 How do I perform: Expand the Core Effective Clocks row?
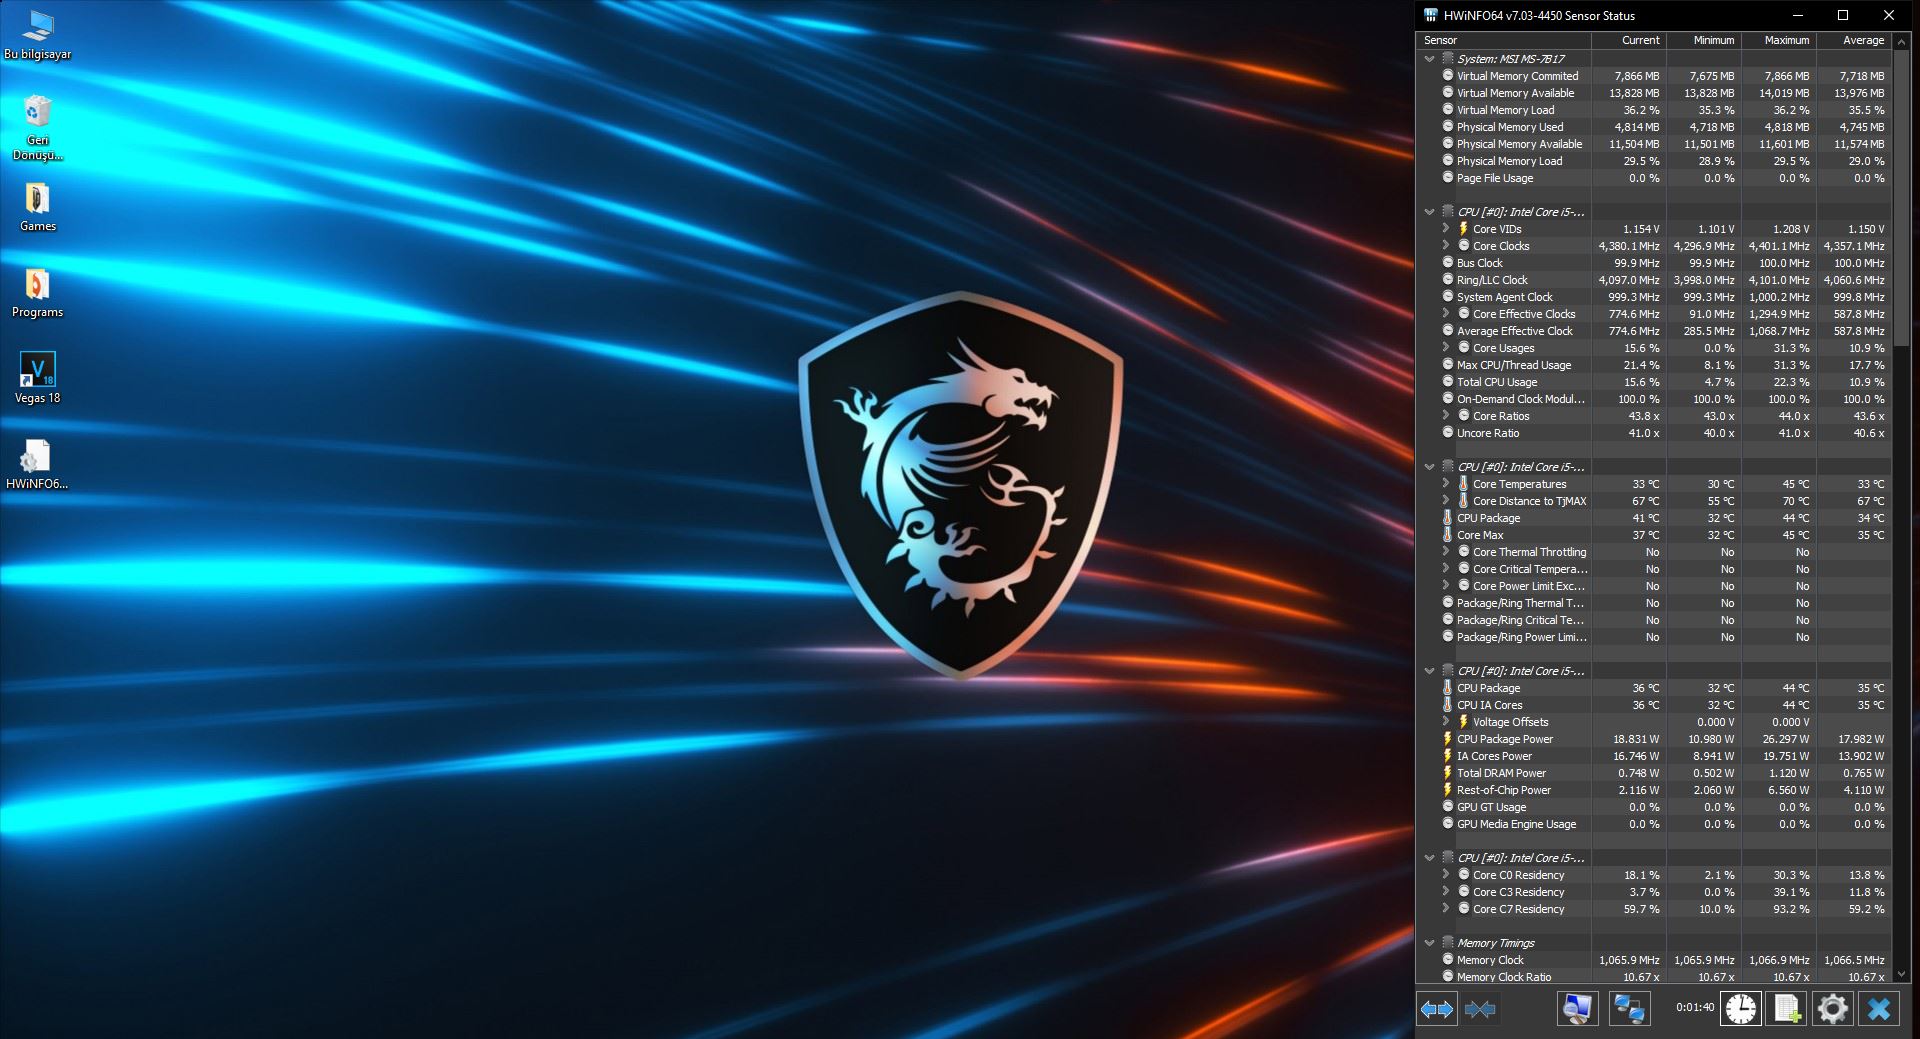1446,314
